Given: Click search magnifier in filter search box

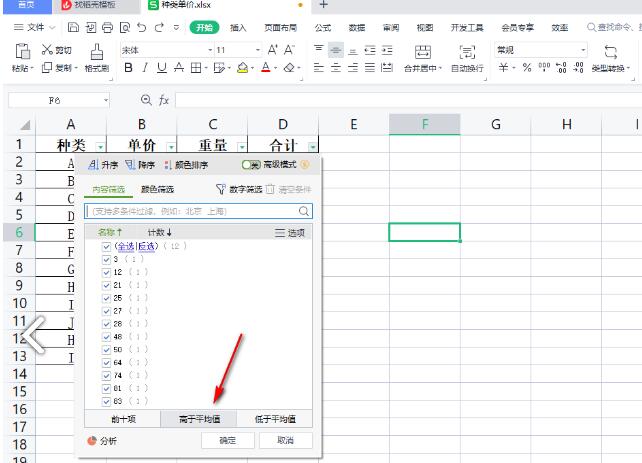Looking at the screenshot, I should tap(304, 211).
